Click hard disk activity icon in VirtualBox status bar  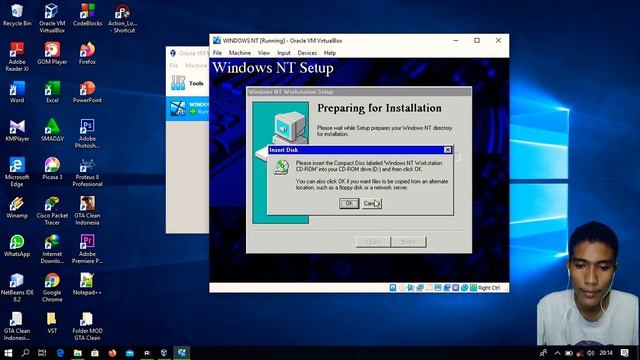(393, 288)
